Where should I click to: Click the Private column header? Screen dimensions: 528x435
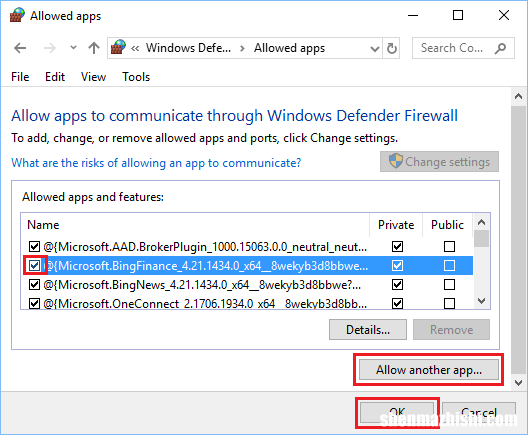396,225
